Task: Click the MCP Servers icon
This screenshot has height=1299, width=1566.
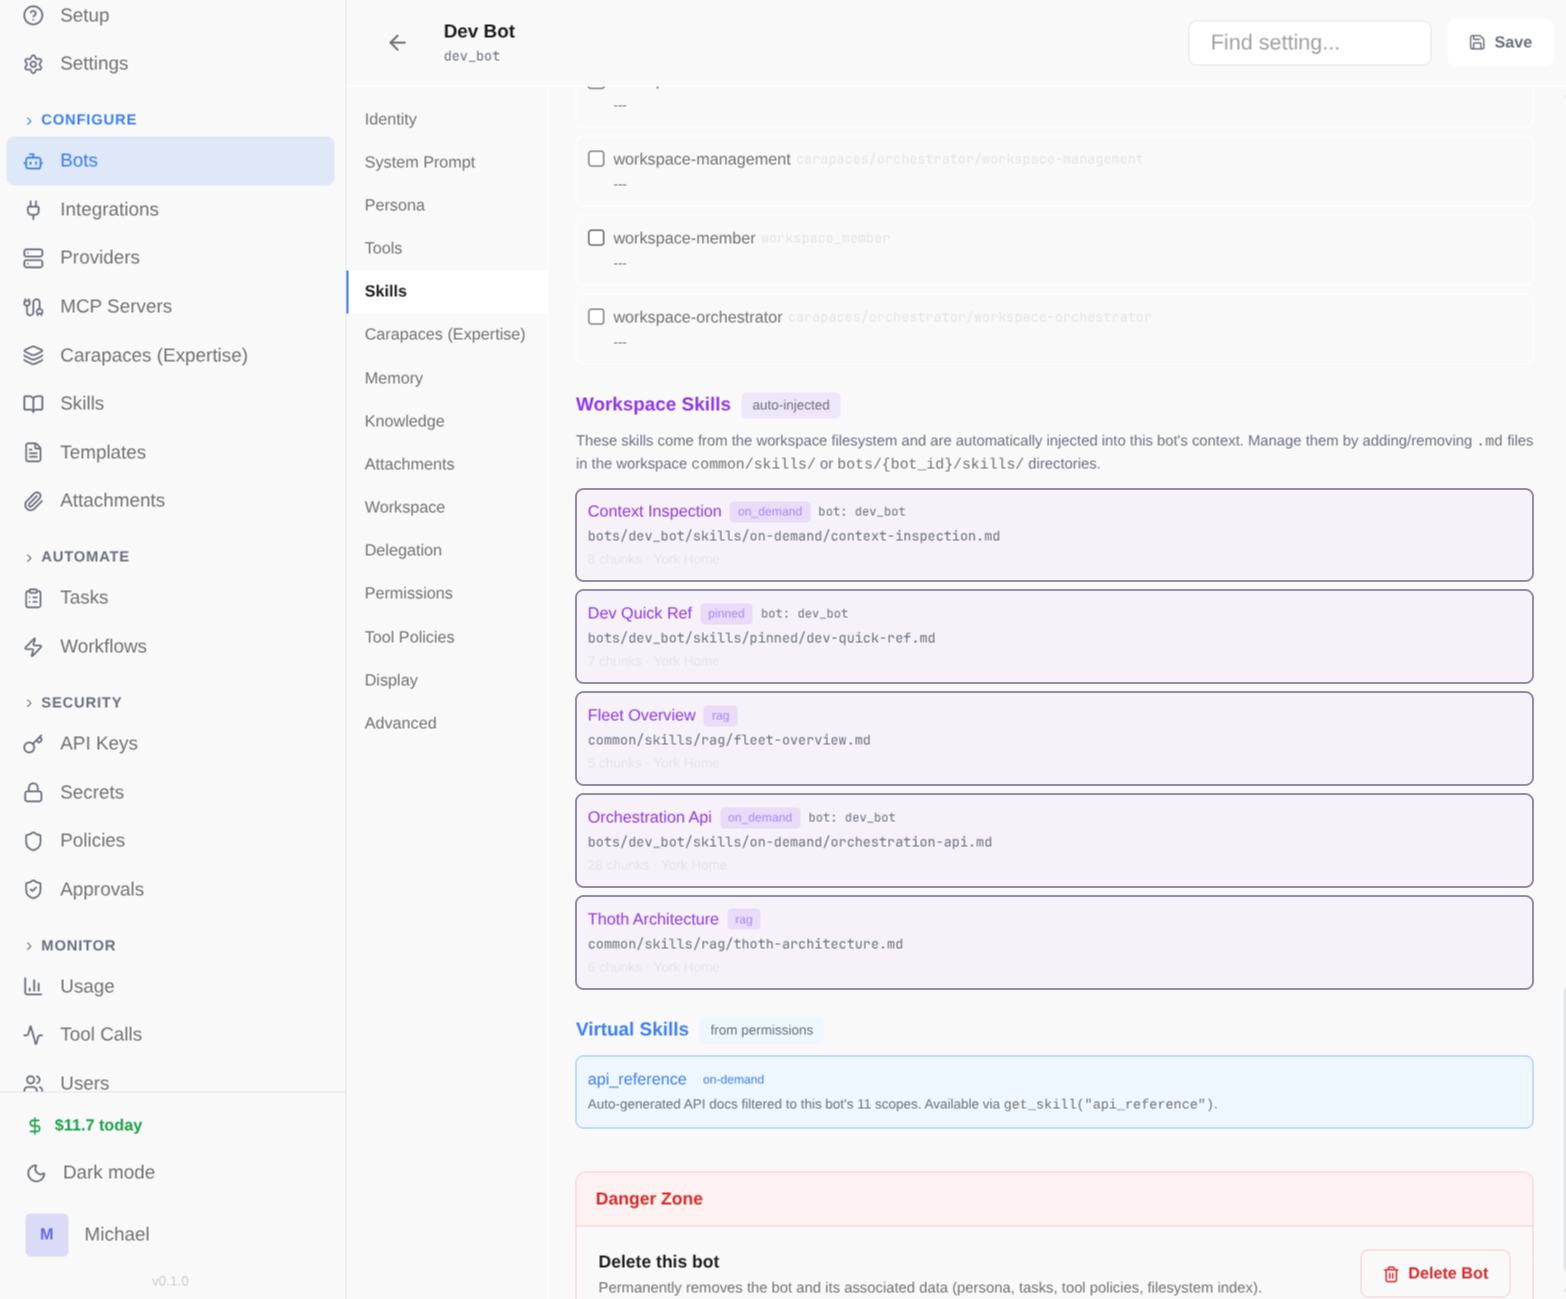Action: pyautogui.click(x=33, y=306)
